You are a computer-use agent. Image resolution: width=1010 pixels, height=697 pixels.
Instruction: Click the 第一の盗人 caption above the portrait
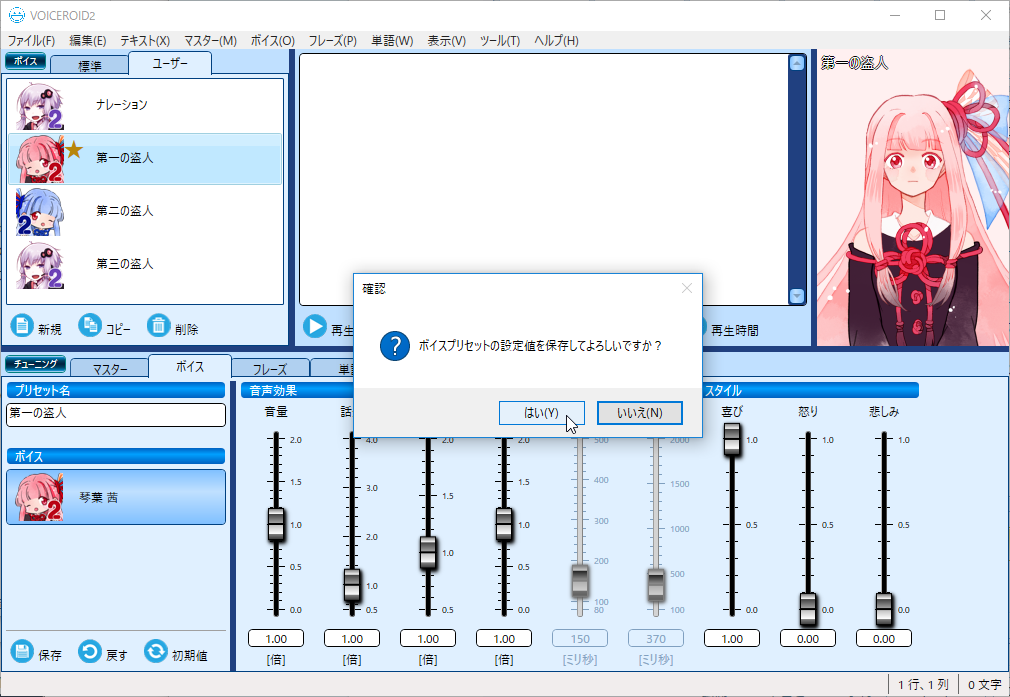coord(855,63)
